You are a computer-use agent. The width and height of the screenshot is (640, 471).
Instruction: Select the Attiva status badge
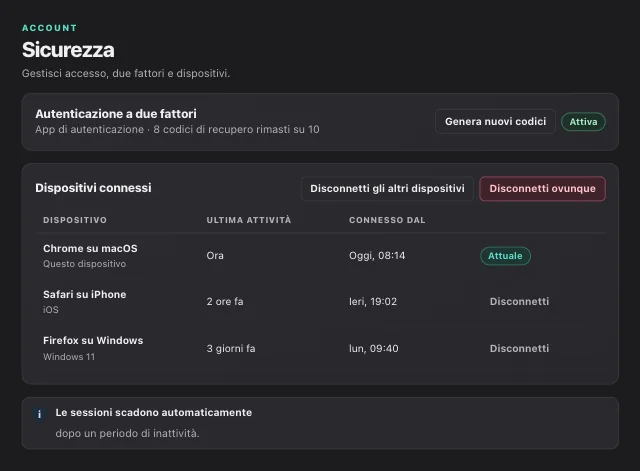point(583,122)
